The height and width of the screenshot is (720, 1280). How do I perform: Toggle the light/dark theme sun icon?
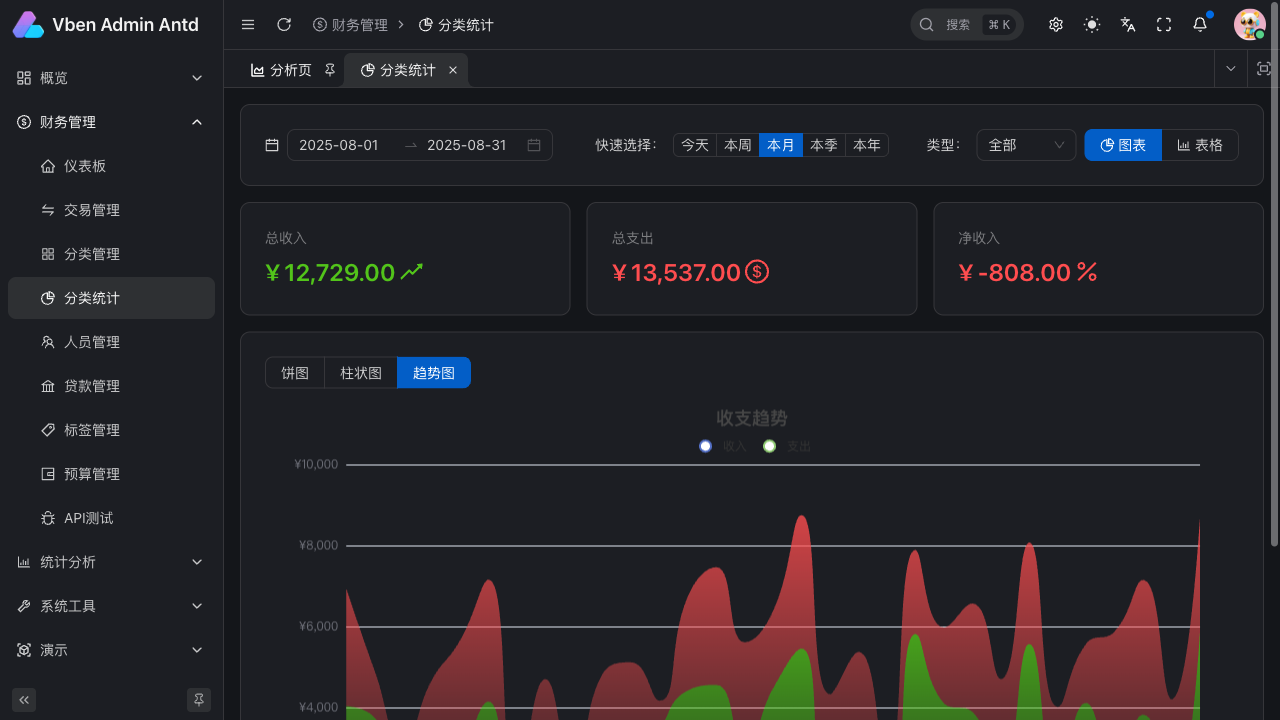[x=1092, y=25]
